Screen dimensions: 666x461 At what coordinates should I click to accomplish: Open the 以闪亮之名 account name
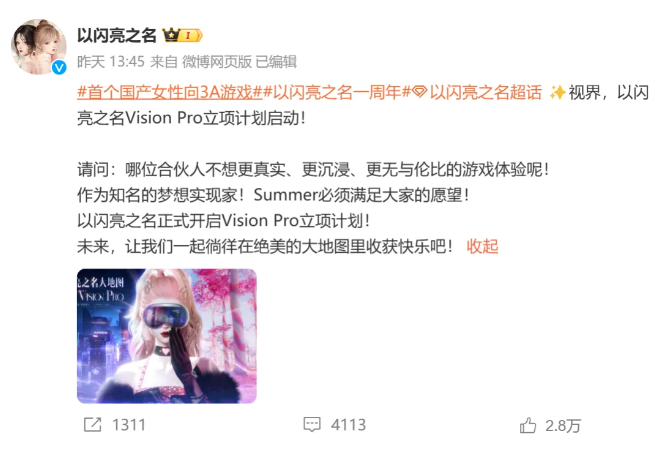point(117,35)
